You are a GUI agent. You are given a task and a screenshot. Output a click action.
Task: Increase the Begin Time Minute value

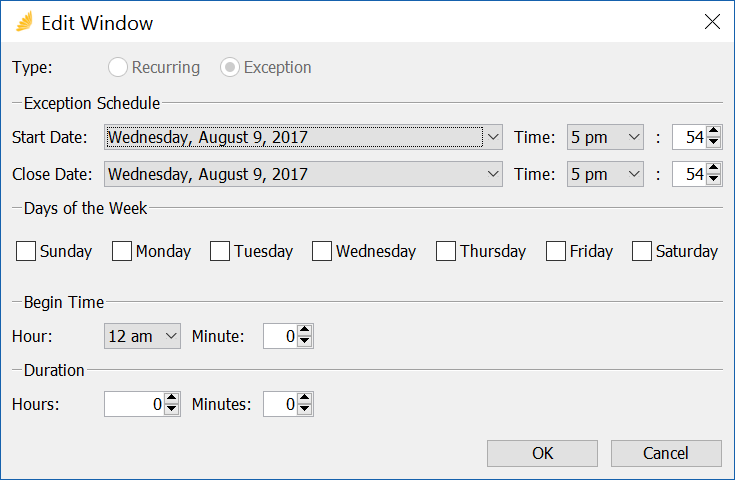point(305,330)
